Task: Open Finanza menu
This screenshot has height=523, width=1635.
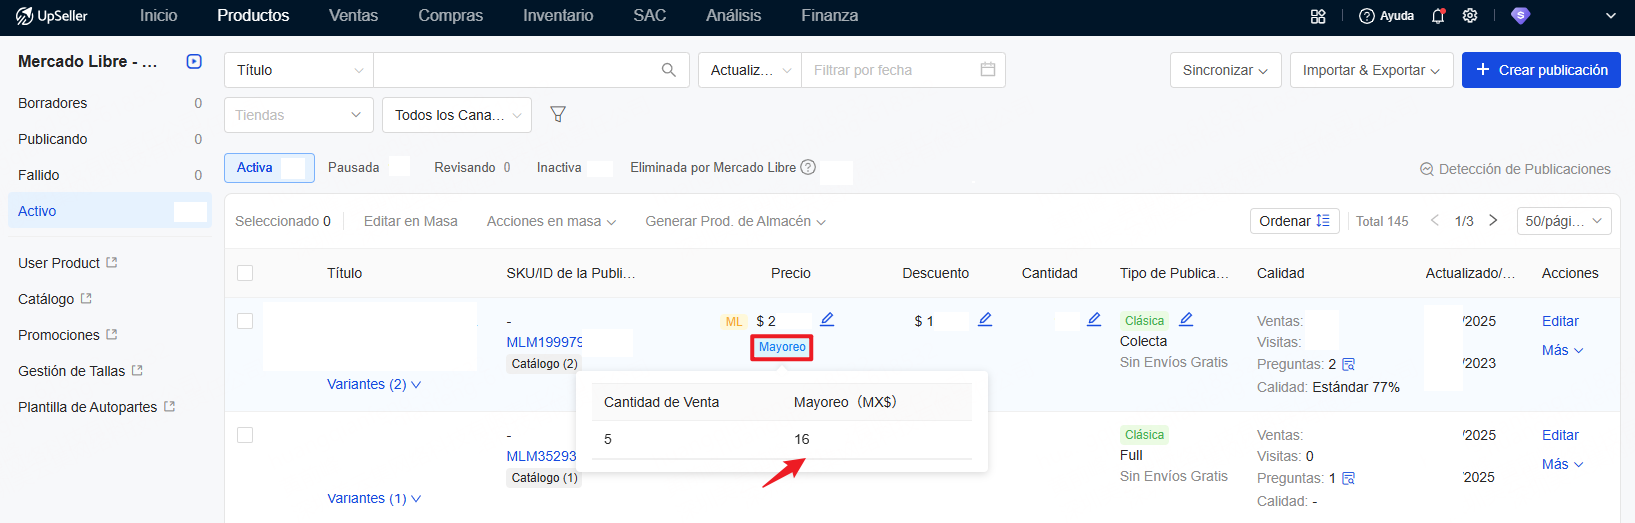Action: tap(829, 16)
